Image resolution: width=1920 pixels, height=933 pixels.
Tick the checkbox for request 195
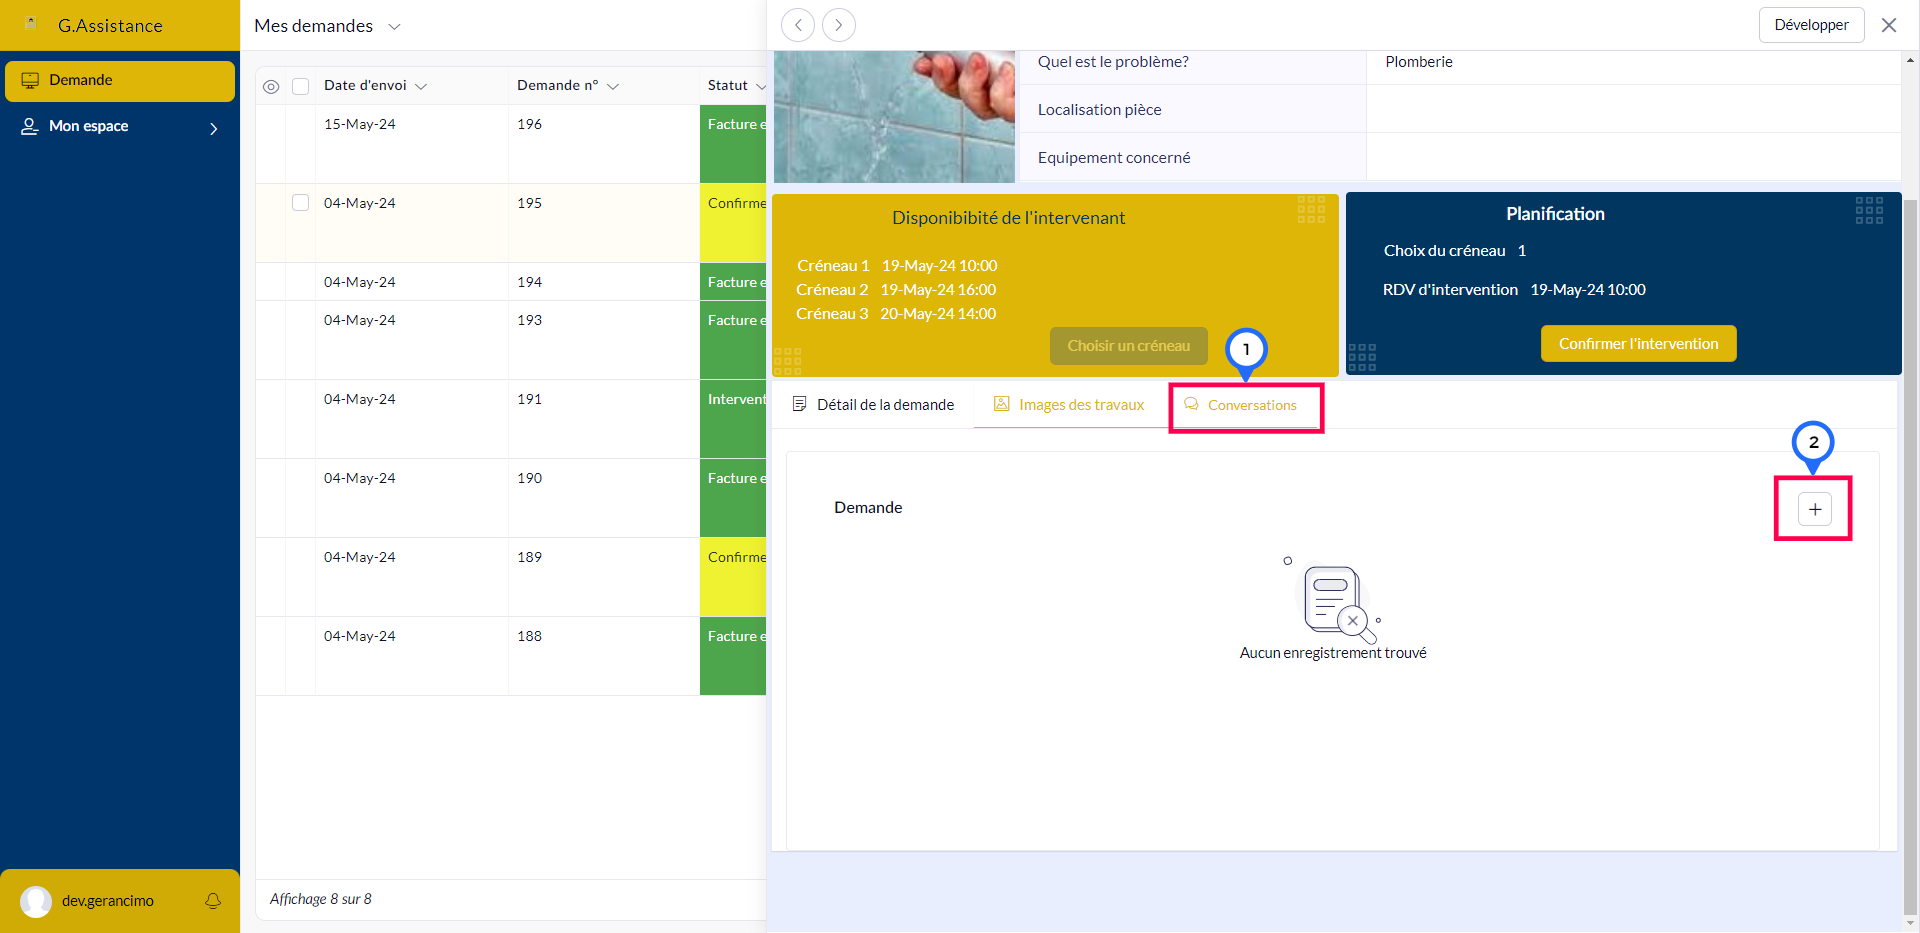click(300, 203)
